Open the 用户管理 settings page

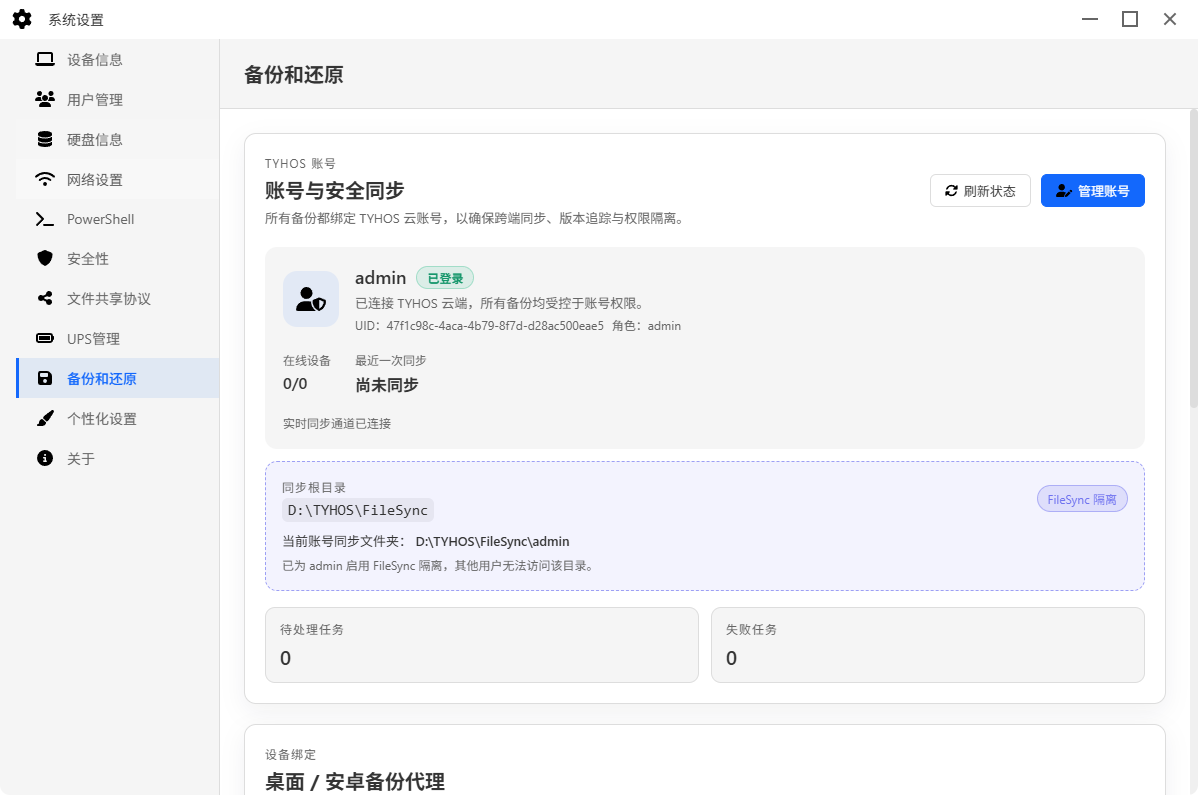pos(118,99)
